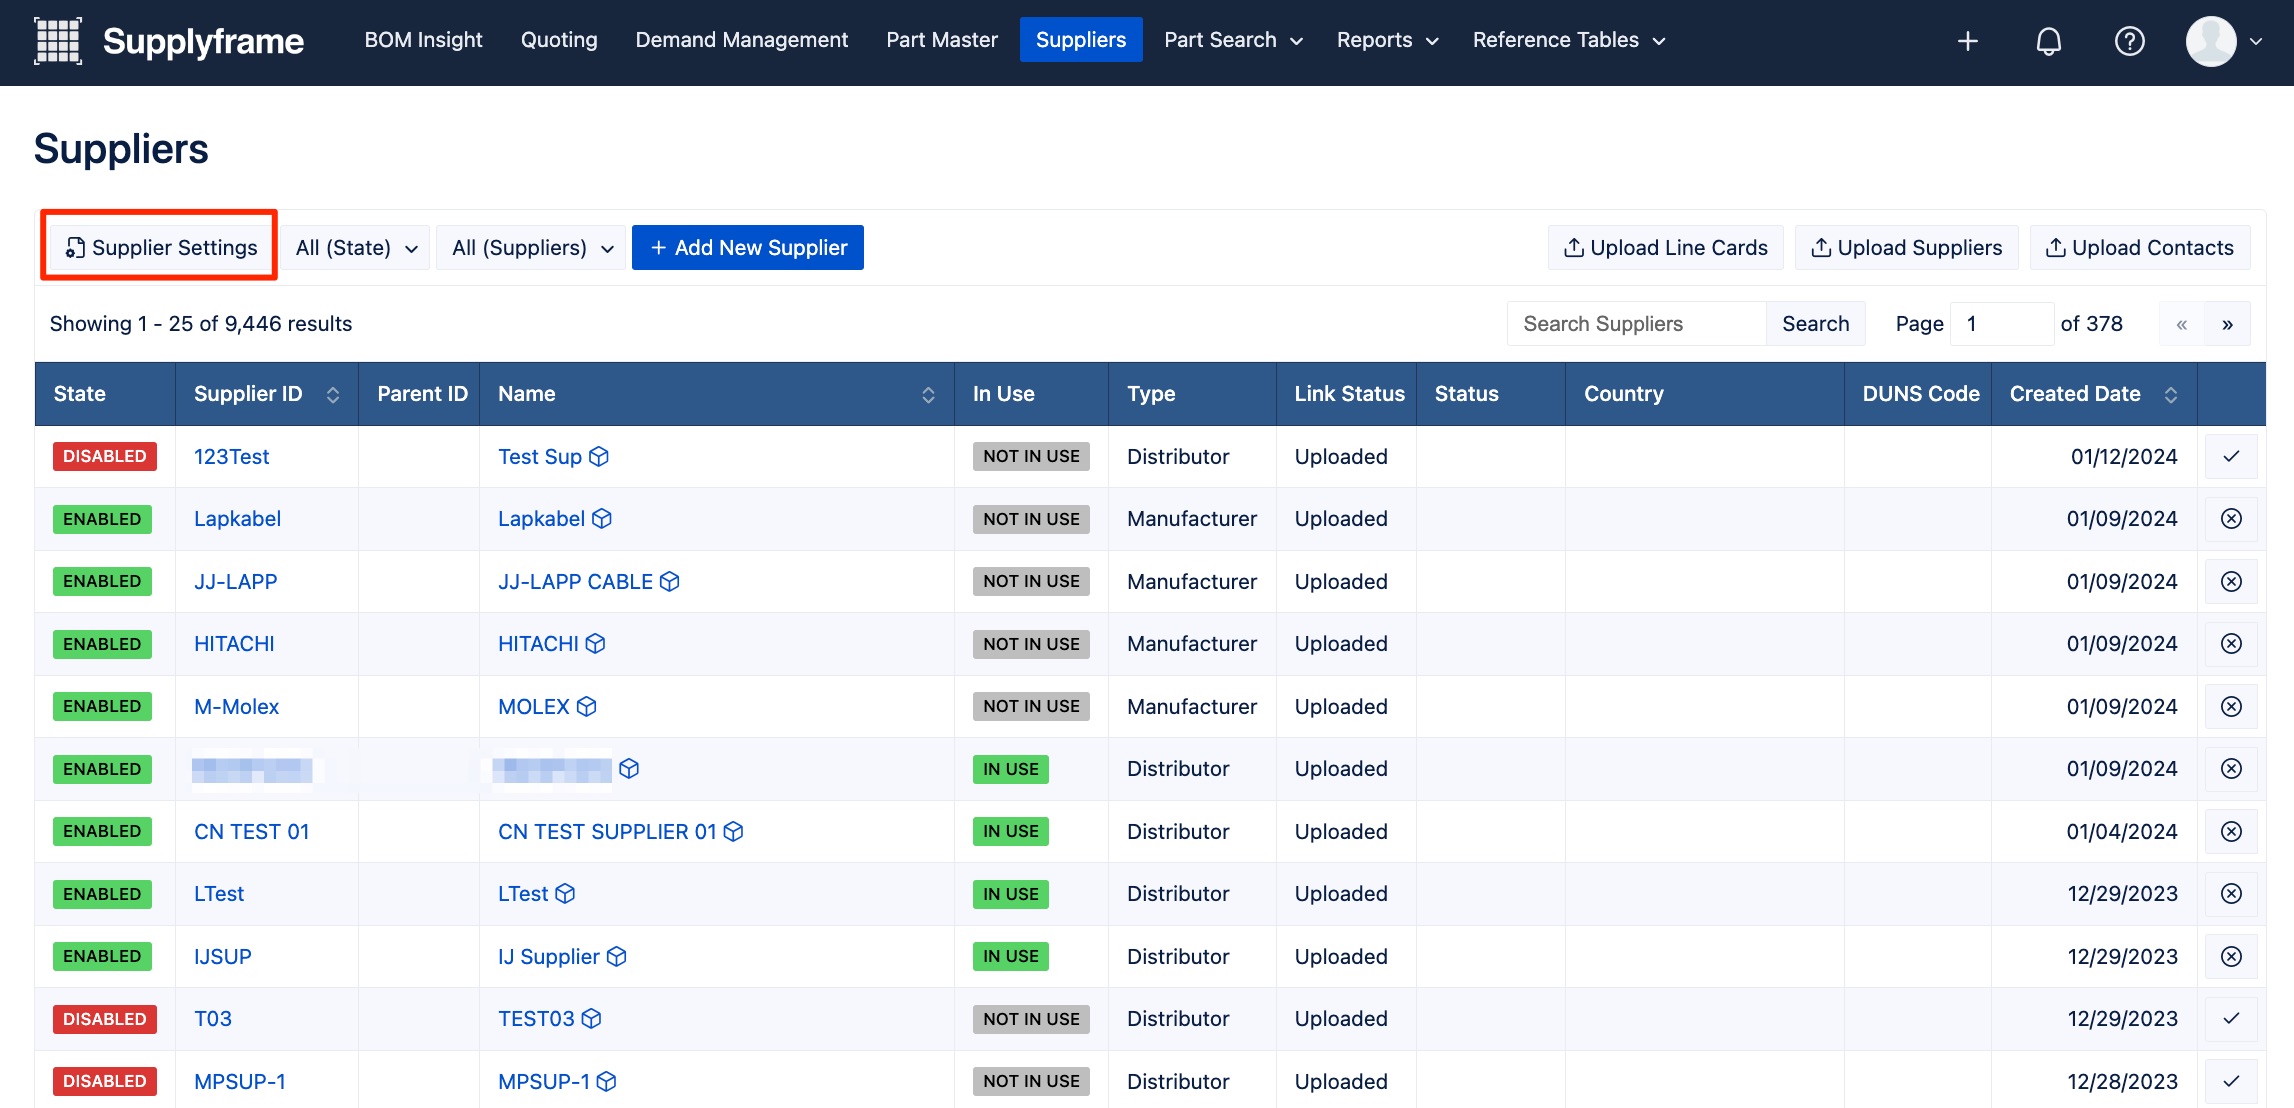Expand the user account menu arrow
2294x1108 pixels.
2256,41
